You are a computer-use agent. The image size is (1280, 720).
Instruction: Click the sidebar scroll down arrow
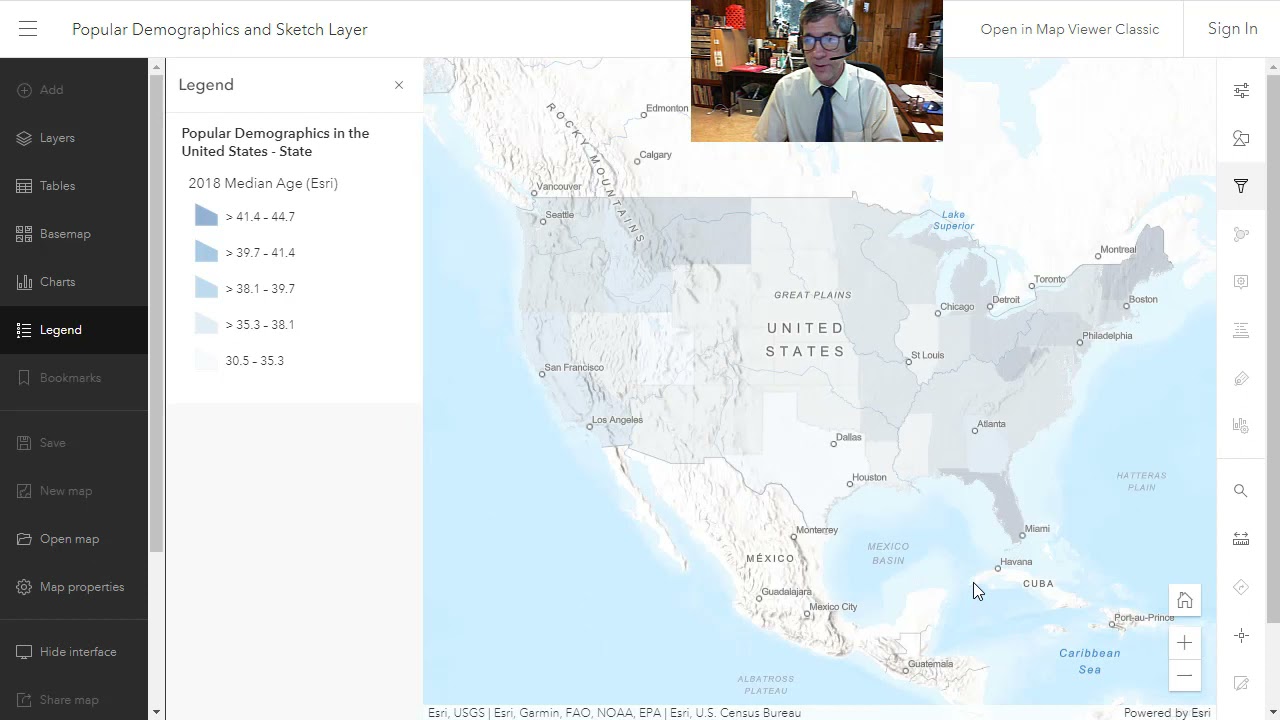pos(156,712)
